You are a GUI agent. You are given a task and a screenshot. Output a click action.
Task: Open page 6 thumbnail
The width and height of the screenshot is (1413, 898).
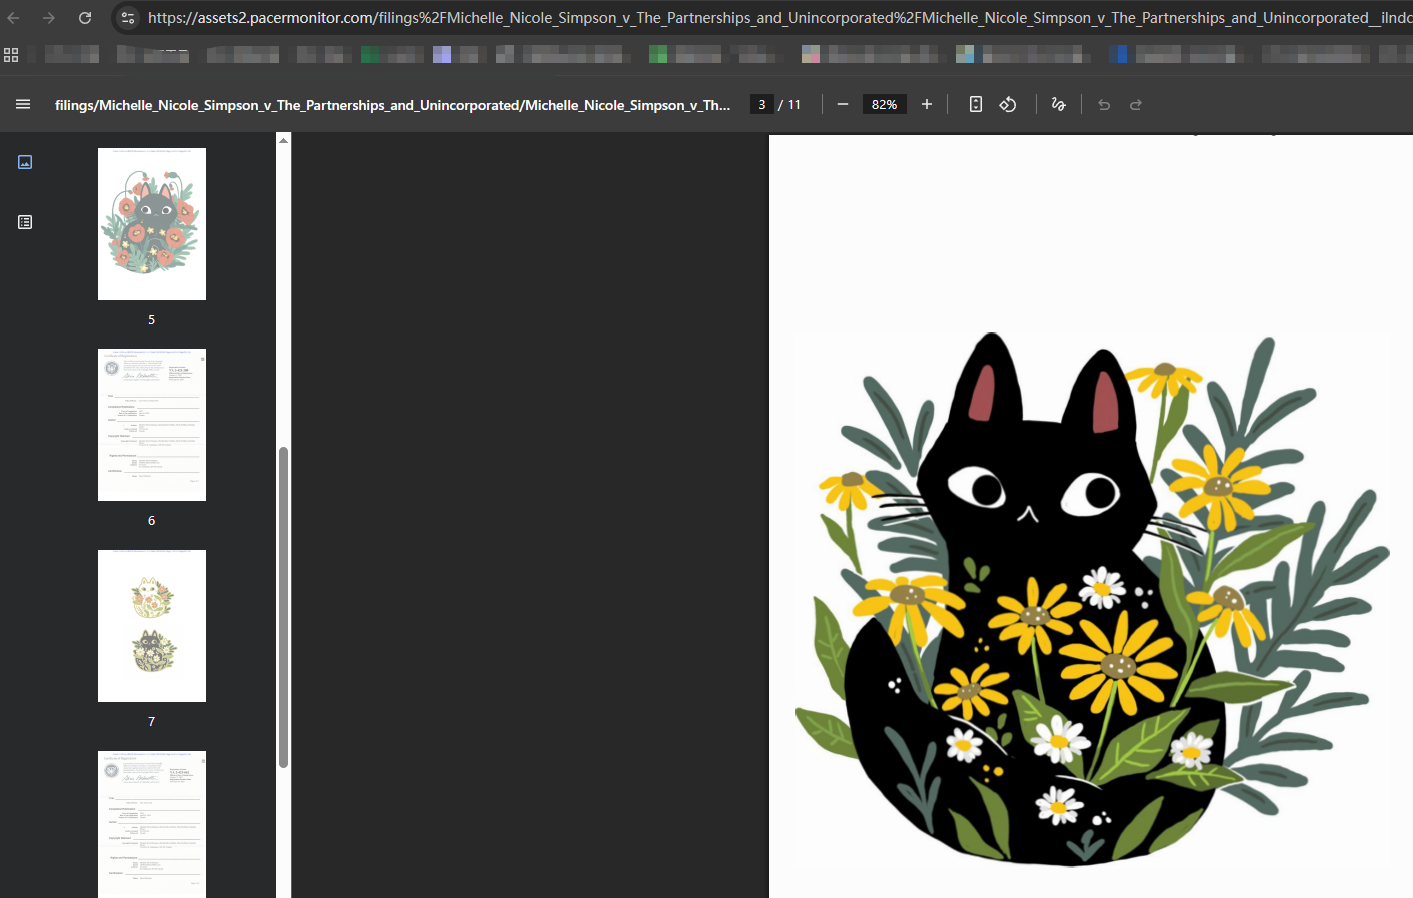(152, 425)
